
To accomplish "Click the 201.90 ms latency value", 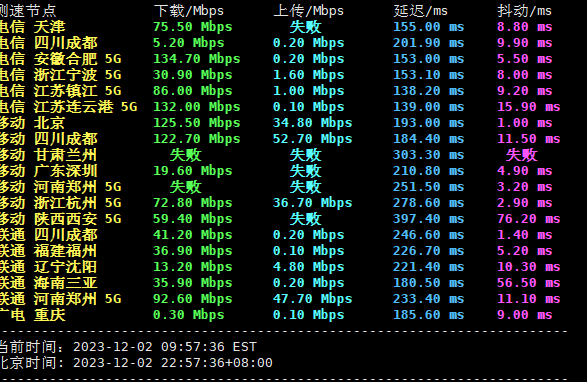I will click(x=429, y=43).
